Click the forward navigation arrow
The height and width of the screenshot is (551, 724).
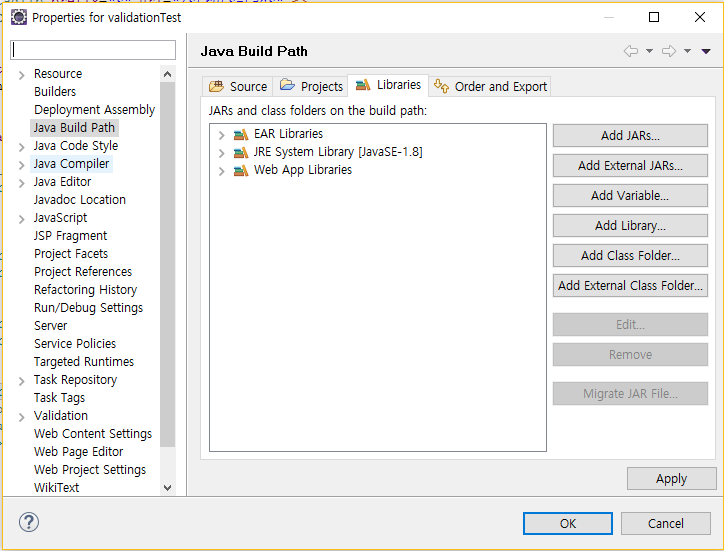(x=669, y=51)
